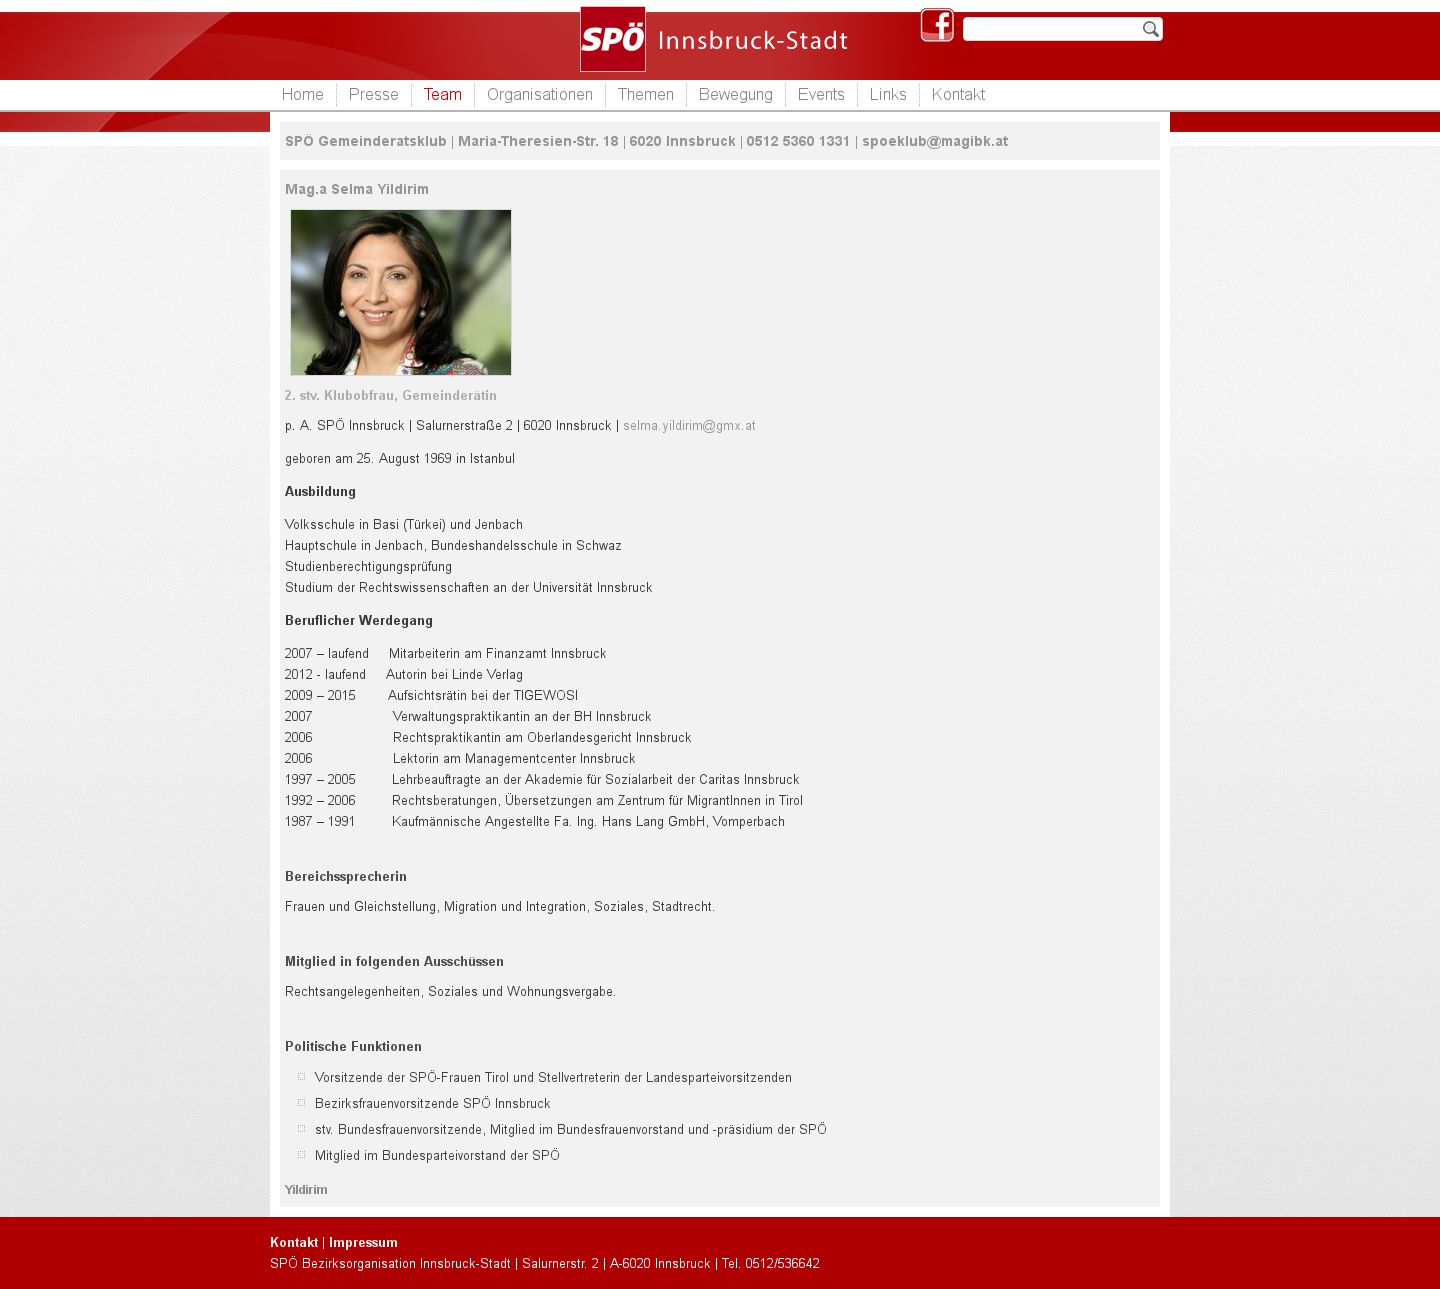This screenshot has width=1440, height=1289.
Task: Click the 'Politische Funktionen' heading
Action: pos(353,1046)
